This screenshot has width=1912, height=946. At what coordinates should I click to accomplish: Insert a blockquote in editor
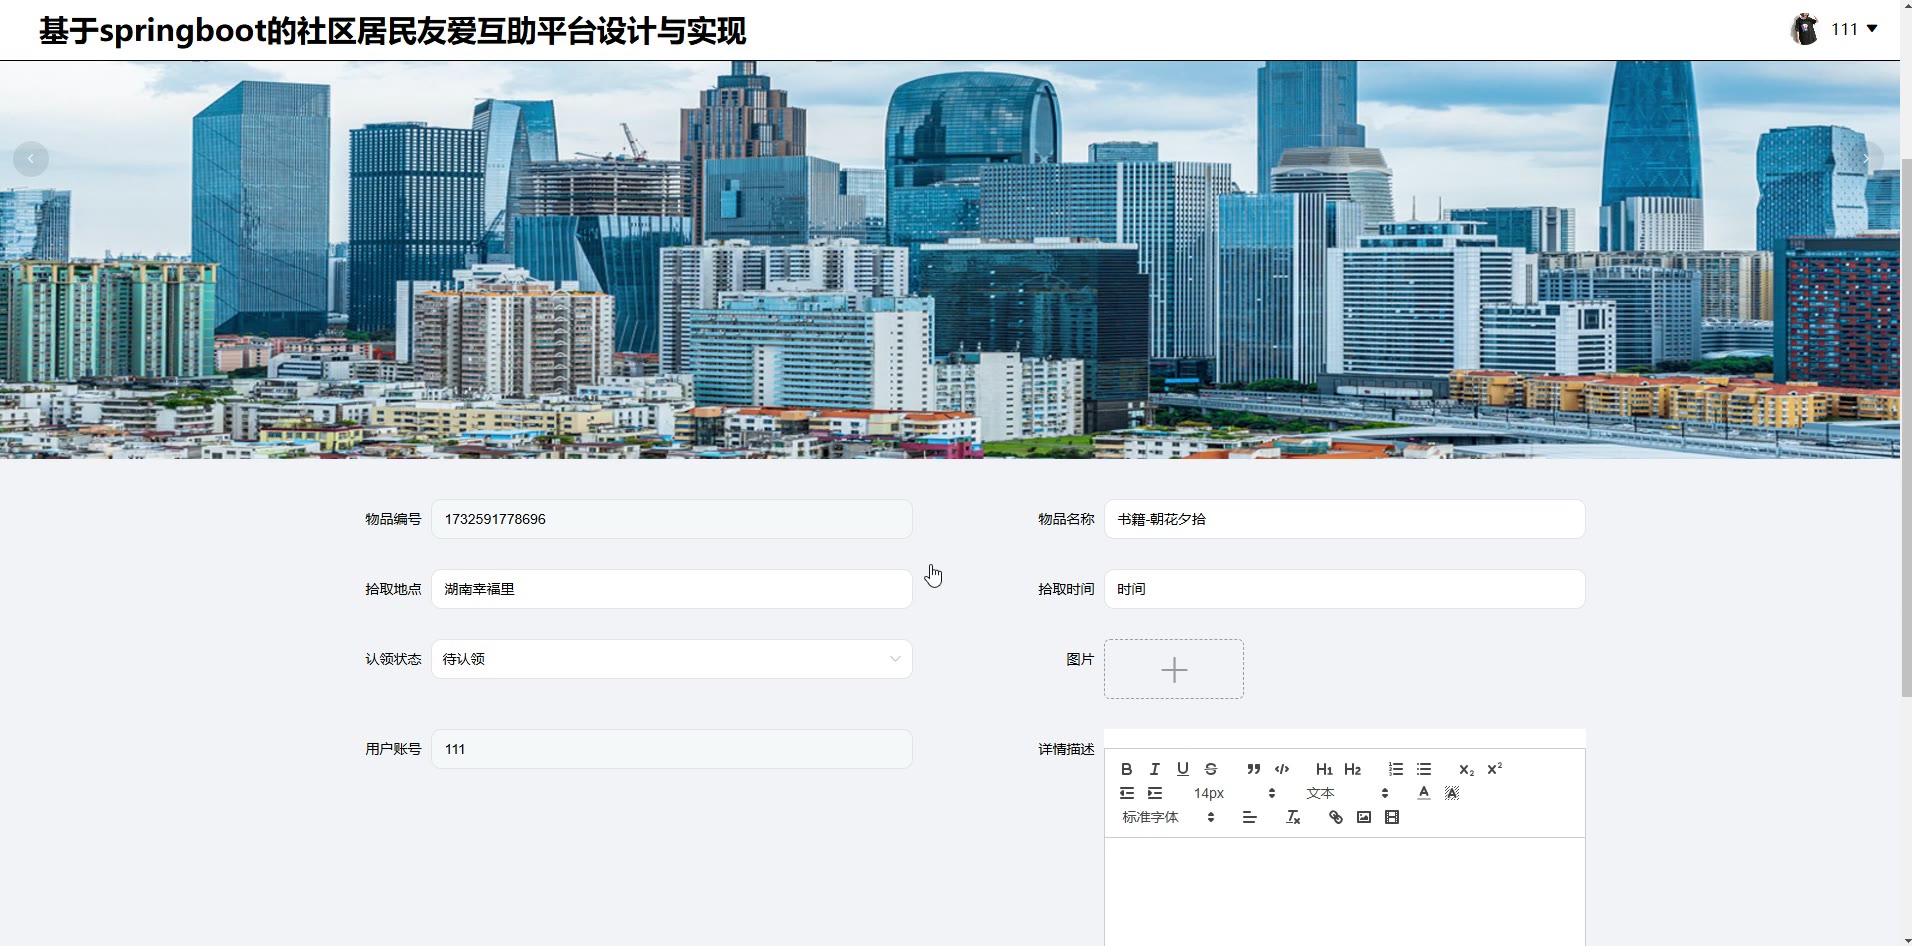pos(1253,769)
